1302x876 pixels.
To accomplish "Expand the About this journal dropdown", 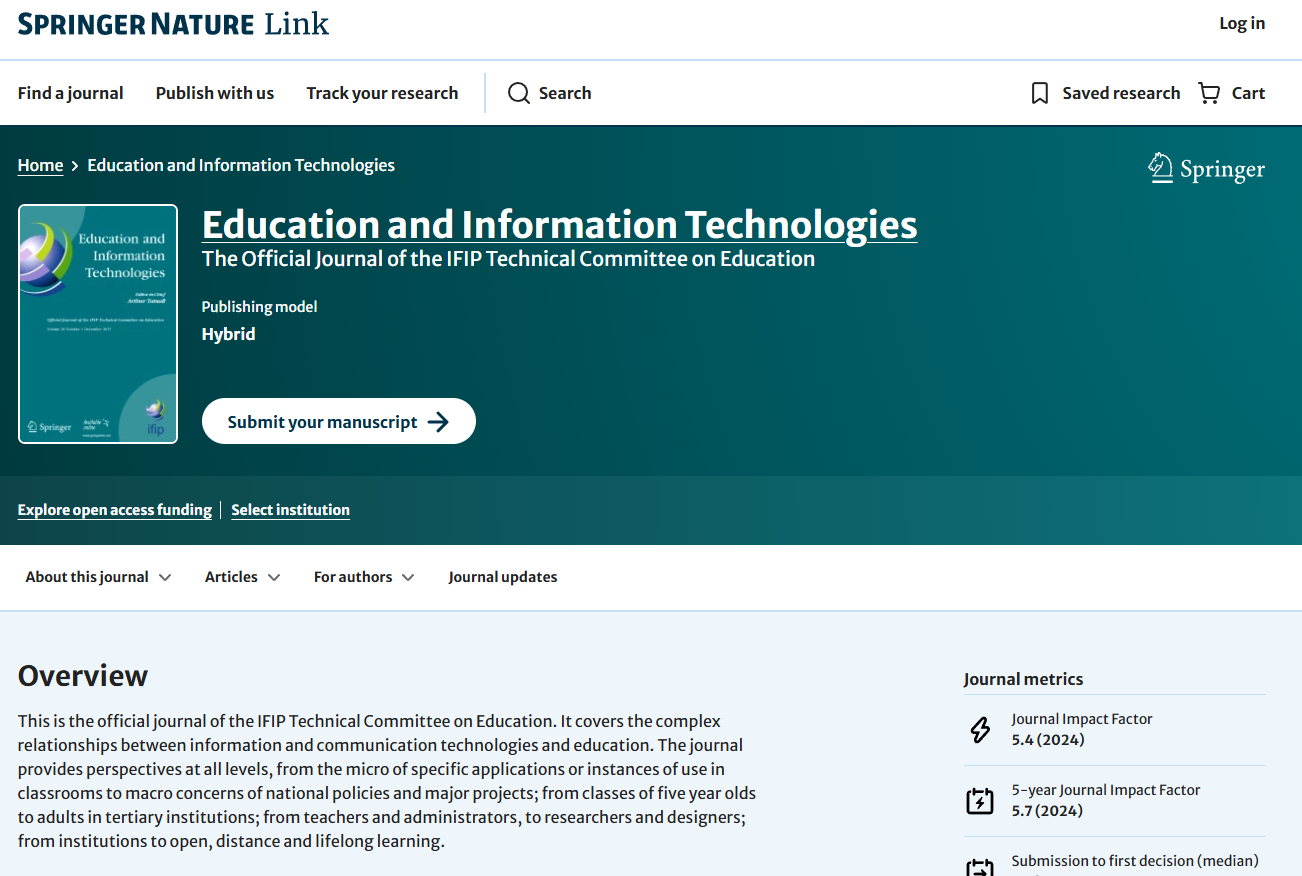I will pos(98,577).
